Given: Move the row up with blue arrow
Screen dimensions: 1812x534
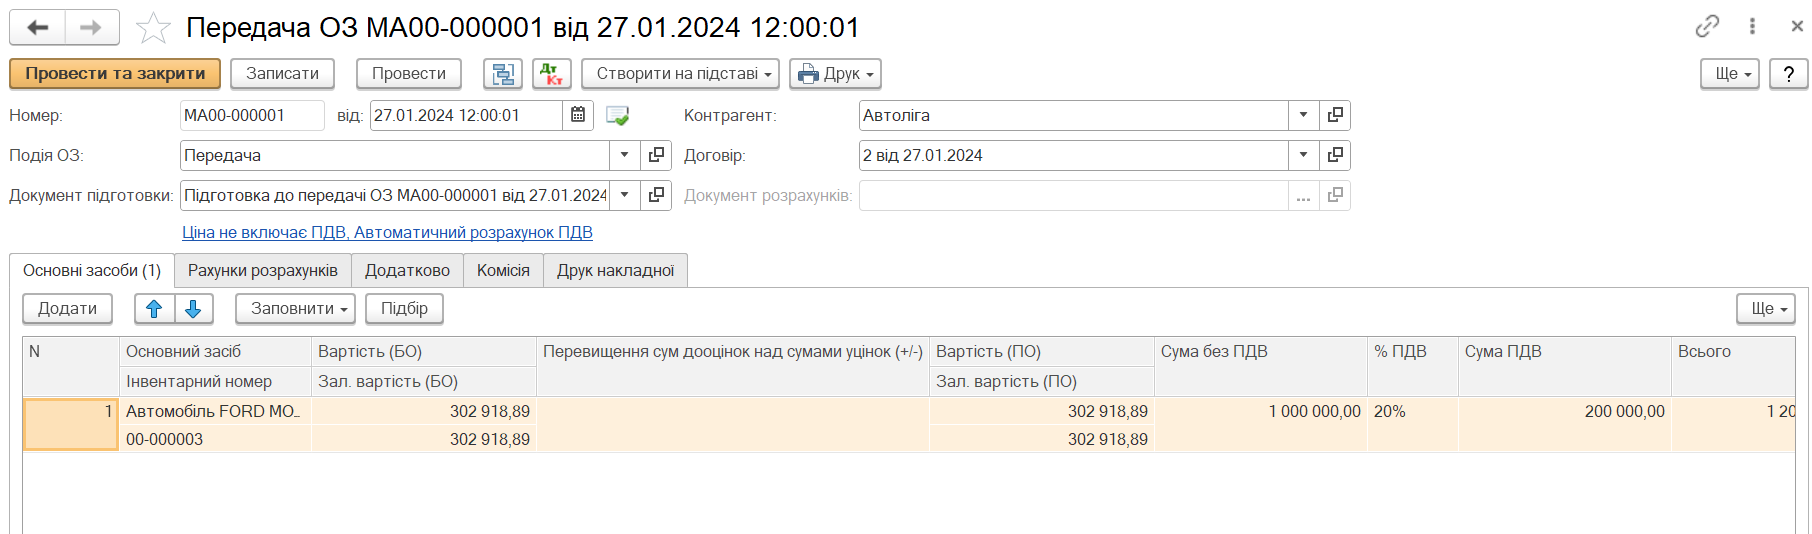Looking at the screenshot, I should (155, 309).
